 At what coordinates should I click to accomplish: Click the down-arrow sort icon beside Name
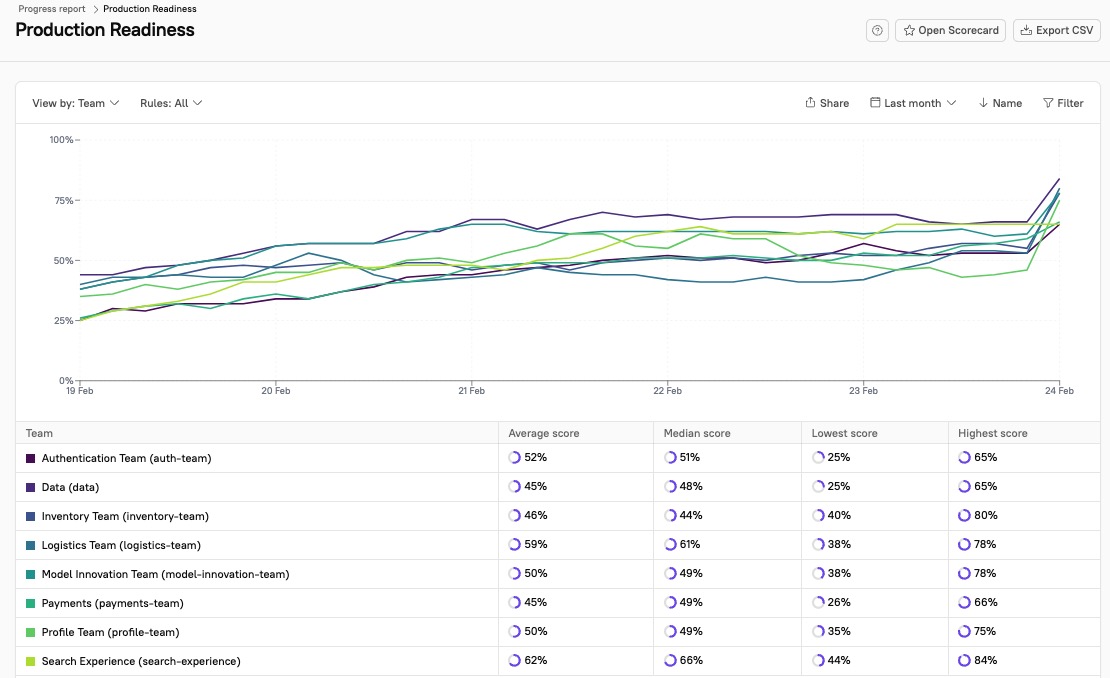tap(983, 103)
